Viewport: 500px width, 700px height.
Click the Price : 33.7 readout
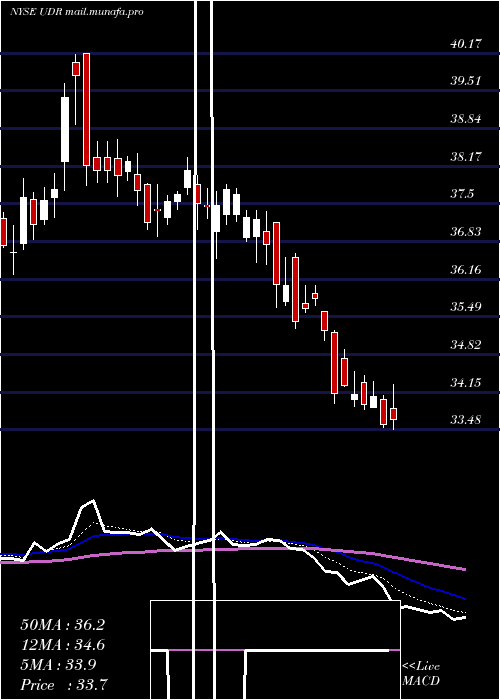[x=63, y=684]
